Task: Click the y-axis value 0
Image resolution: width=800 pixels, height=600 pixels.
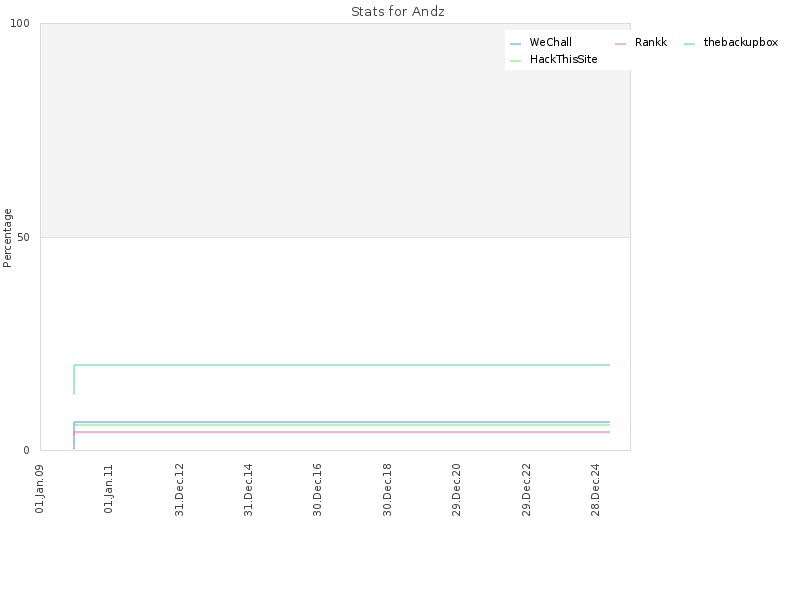Action: click(27, 450)
